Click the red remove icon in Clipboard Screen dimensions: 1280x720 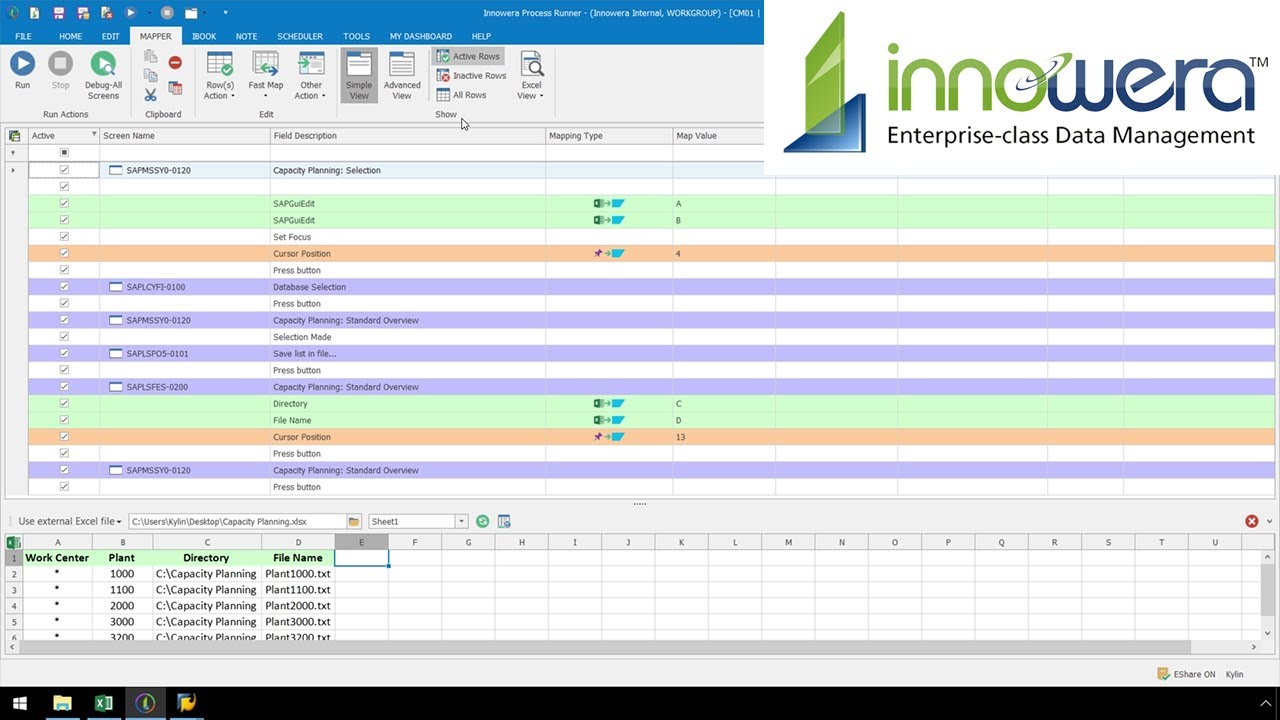[x=175, y=62]
